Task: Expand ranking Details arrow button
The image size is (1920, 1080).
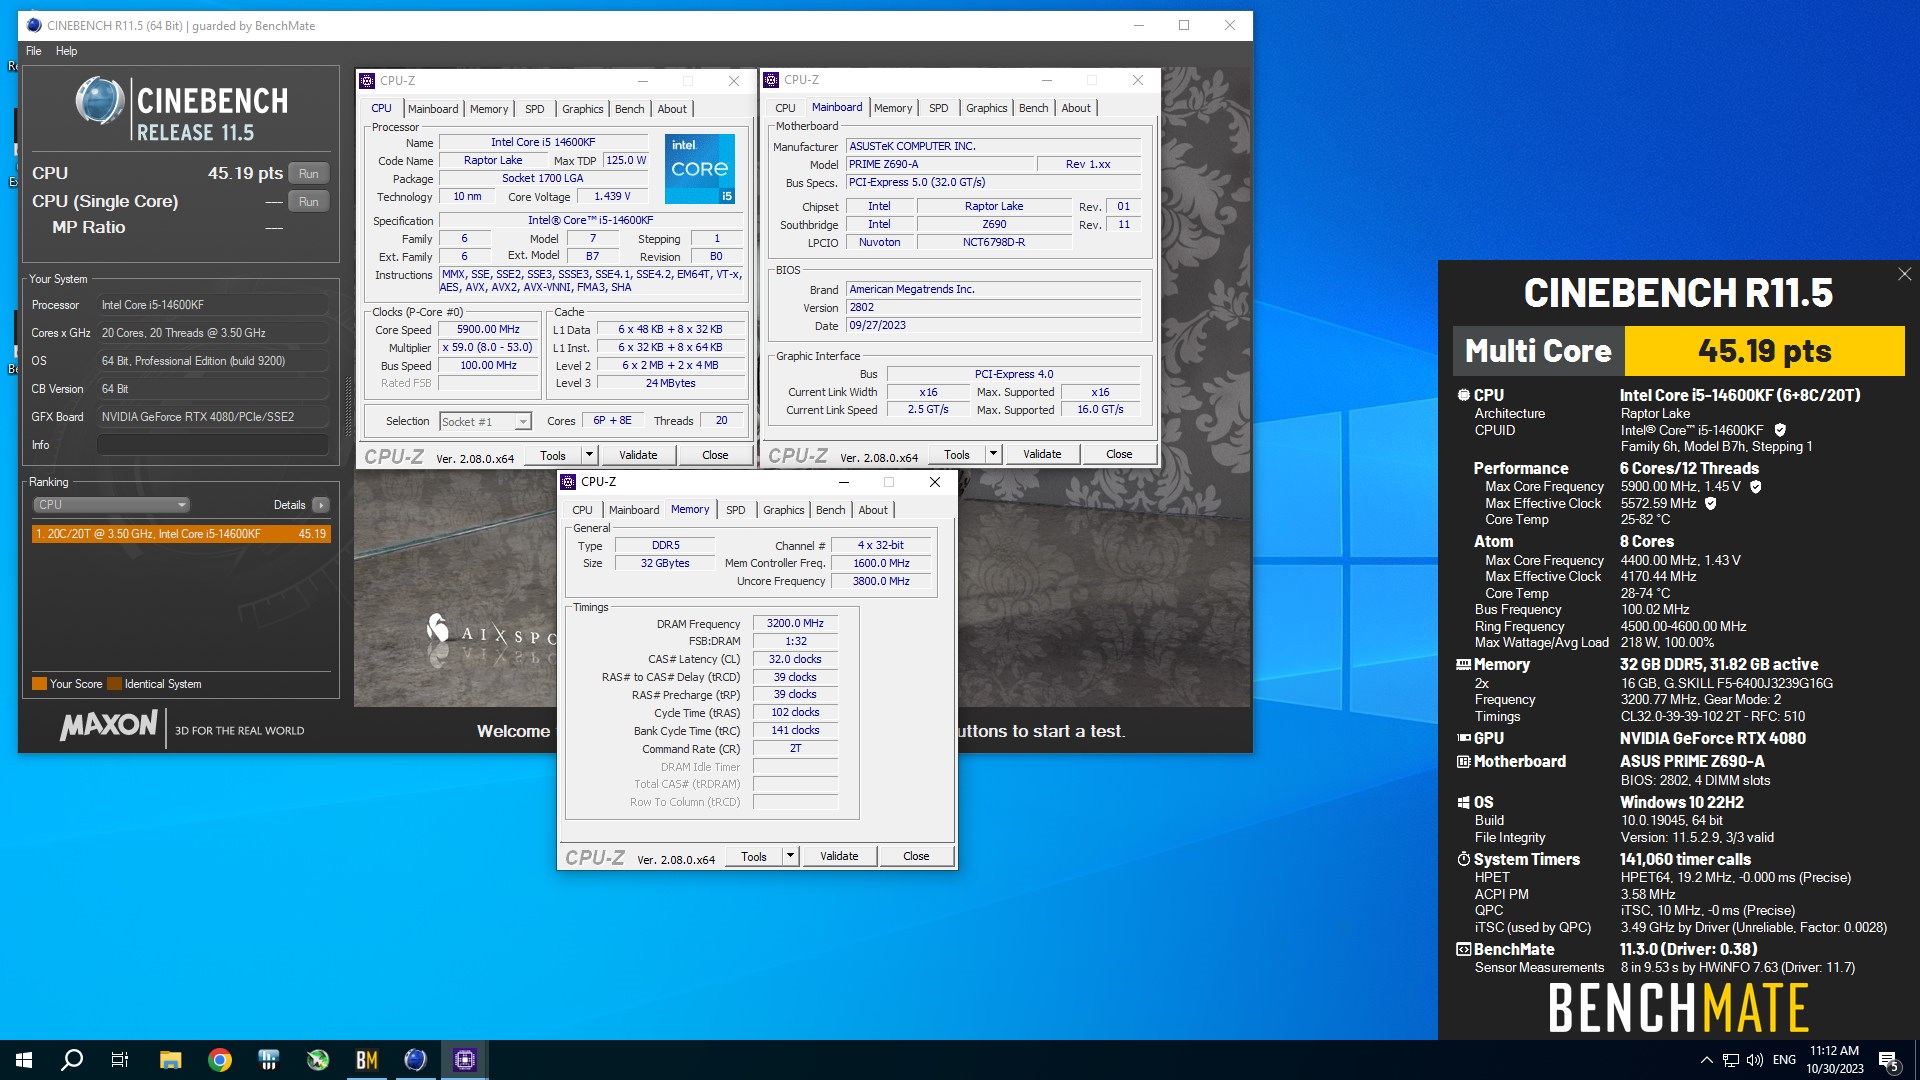Action: [321, 505]
